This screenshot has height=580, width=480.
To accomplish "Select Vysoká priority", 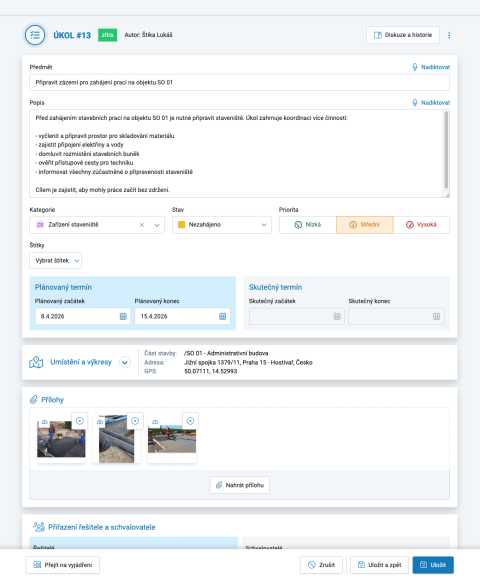I will tap(422, 225).
